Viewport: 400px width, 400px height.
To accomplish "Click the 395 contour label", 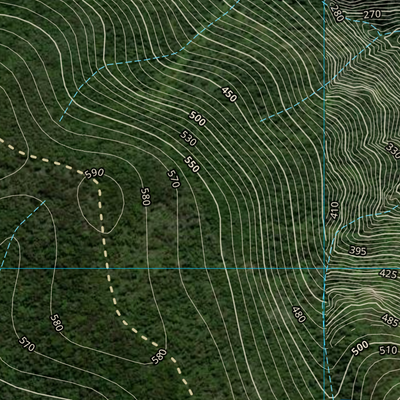I will pos(358,251).
